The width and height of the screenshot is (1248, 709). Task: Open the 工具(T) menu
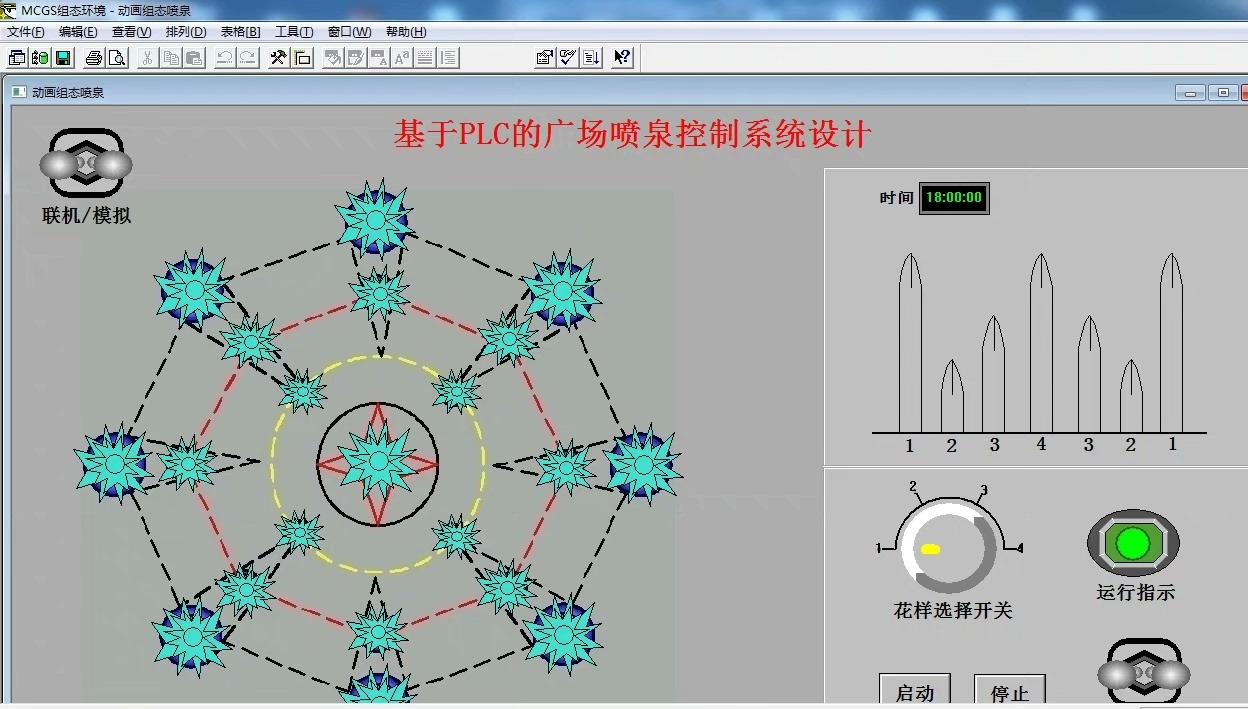pos(294,32)
